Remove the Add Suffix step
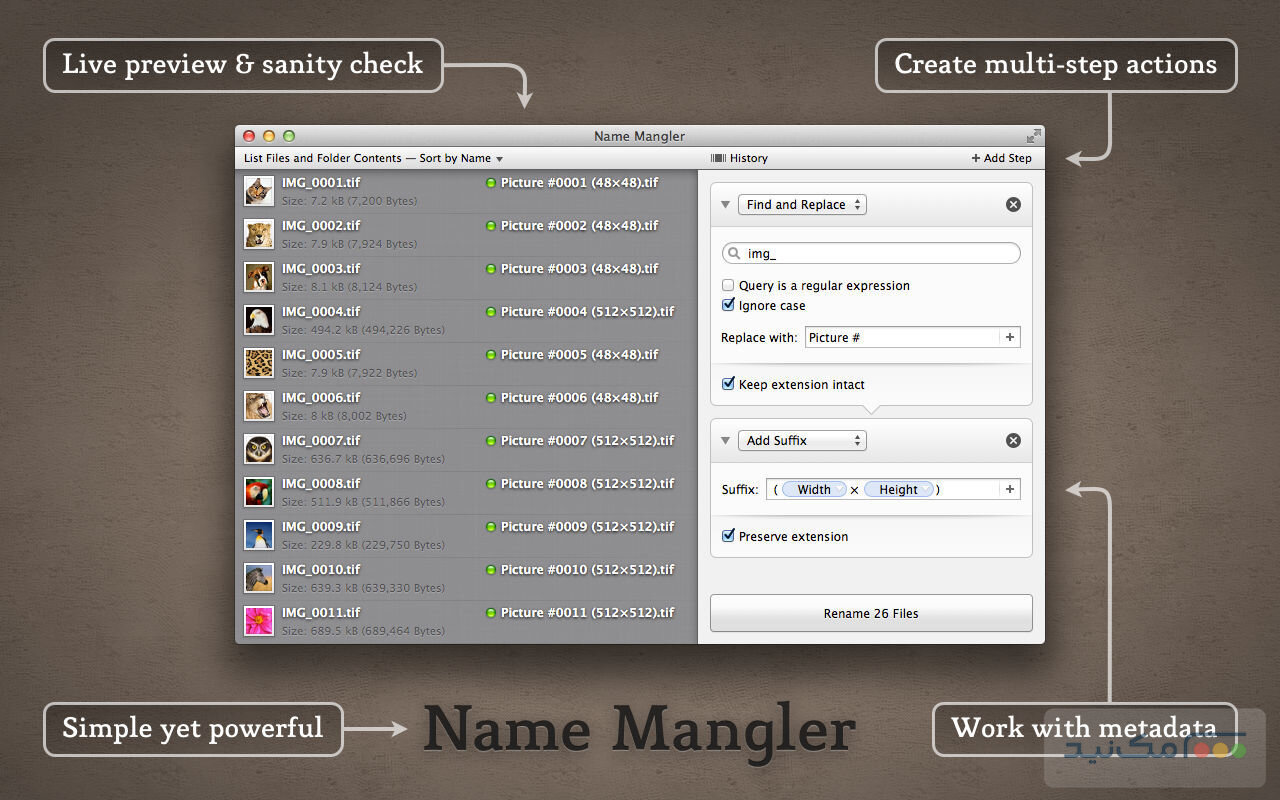 tap(1013, 440)
